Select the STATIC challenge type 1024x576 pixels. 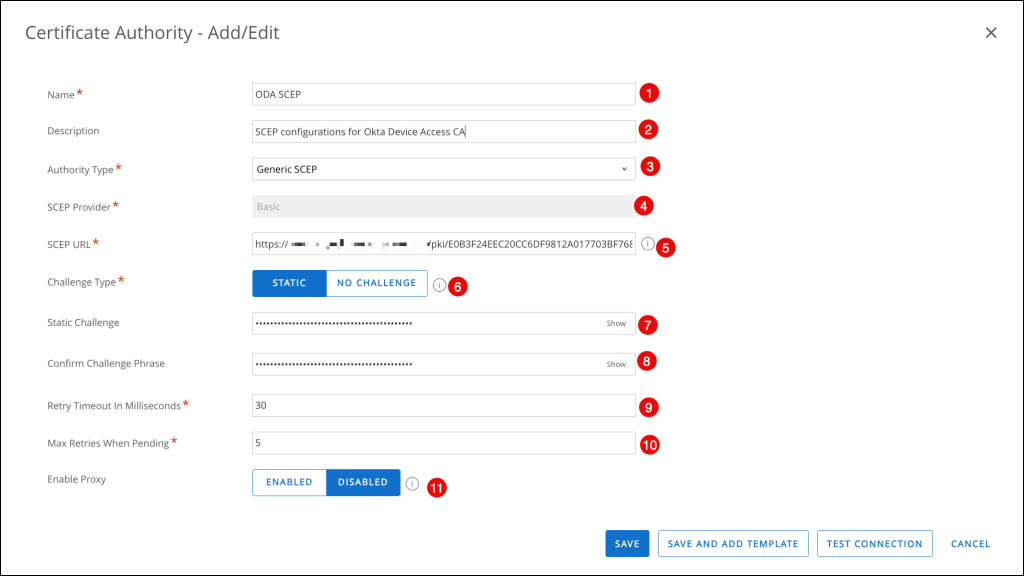click(289, 283)
